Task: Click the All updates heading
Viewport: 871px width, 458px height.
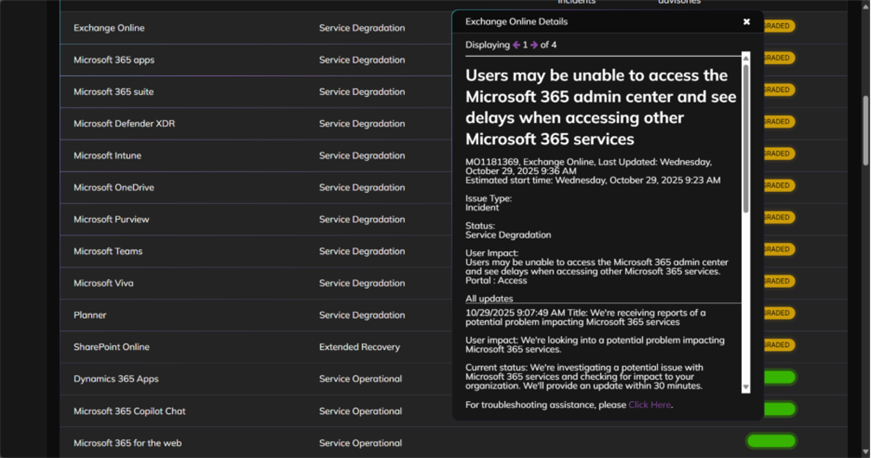Action: coord(489,299)
